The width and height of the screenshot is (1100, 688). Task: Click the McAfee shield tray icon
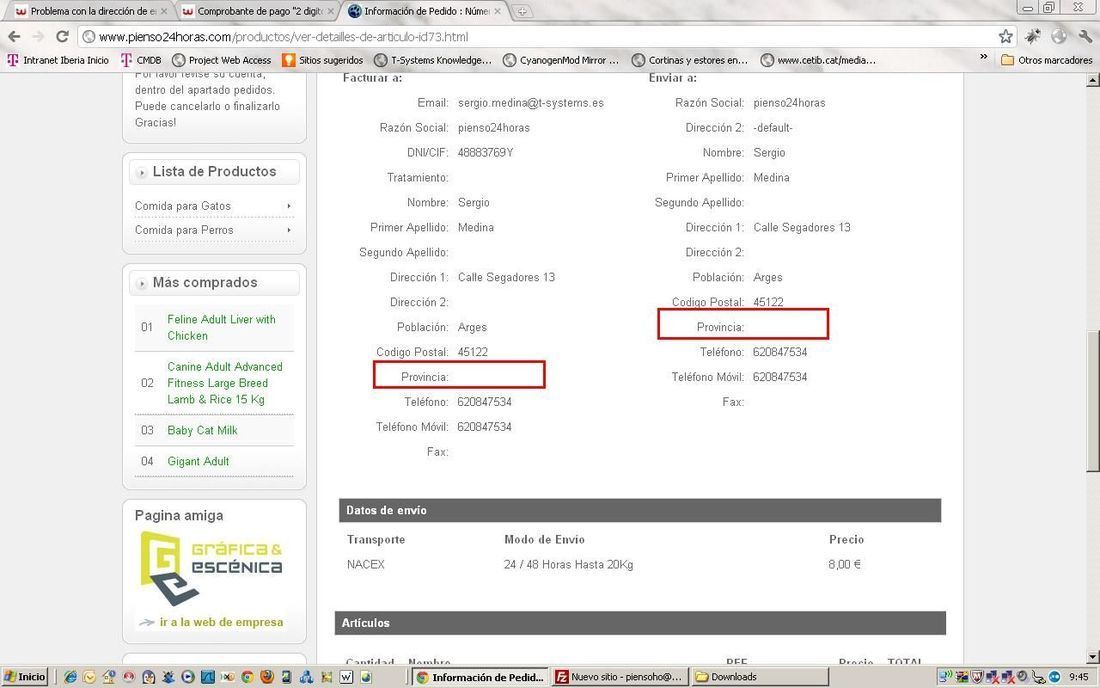coord(977,677)
